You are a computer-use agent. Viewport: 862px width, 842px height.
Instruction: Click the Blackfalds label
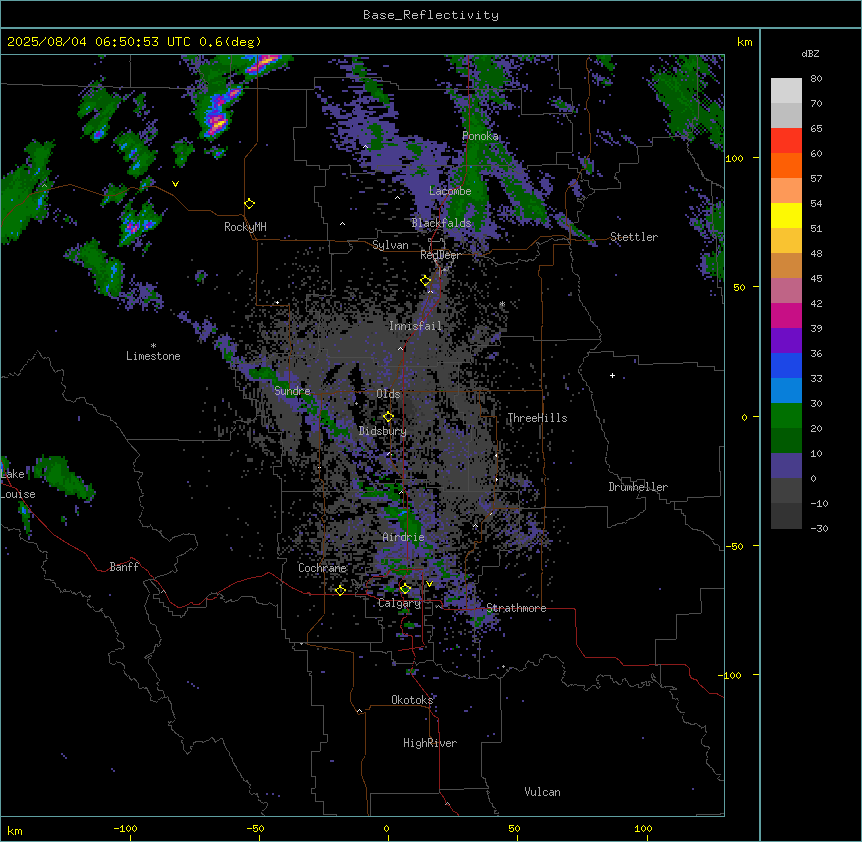pos(441,223)
